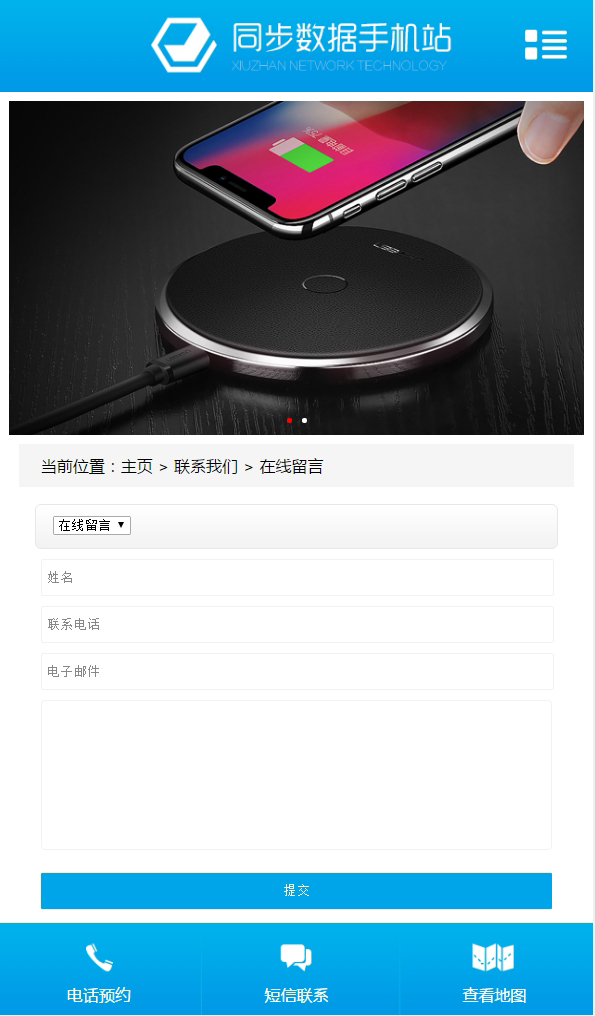Focus the 联系电话 input field
Screen dimensions: 595x1016
coord(298,625)
